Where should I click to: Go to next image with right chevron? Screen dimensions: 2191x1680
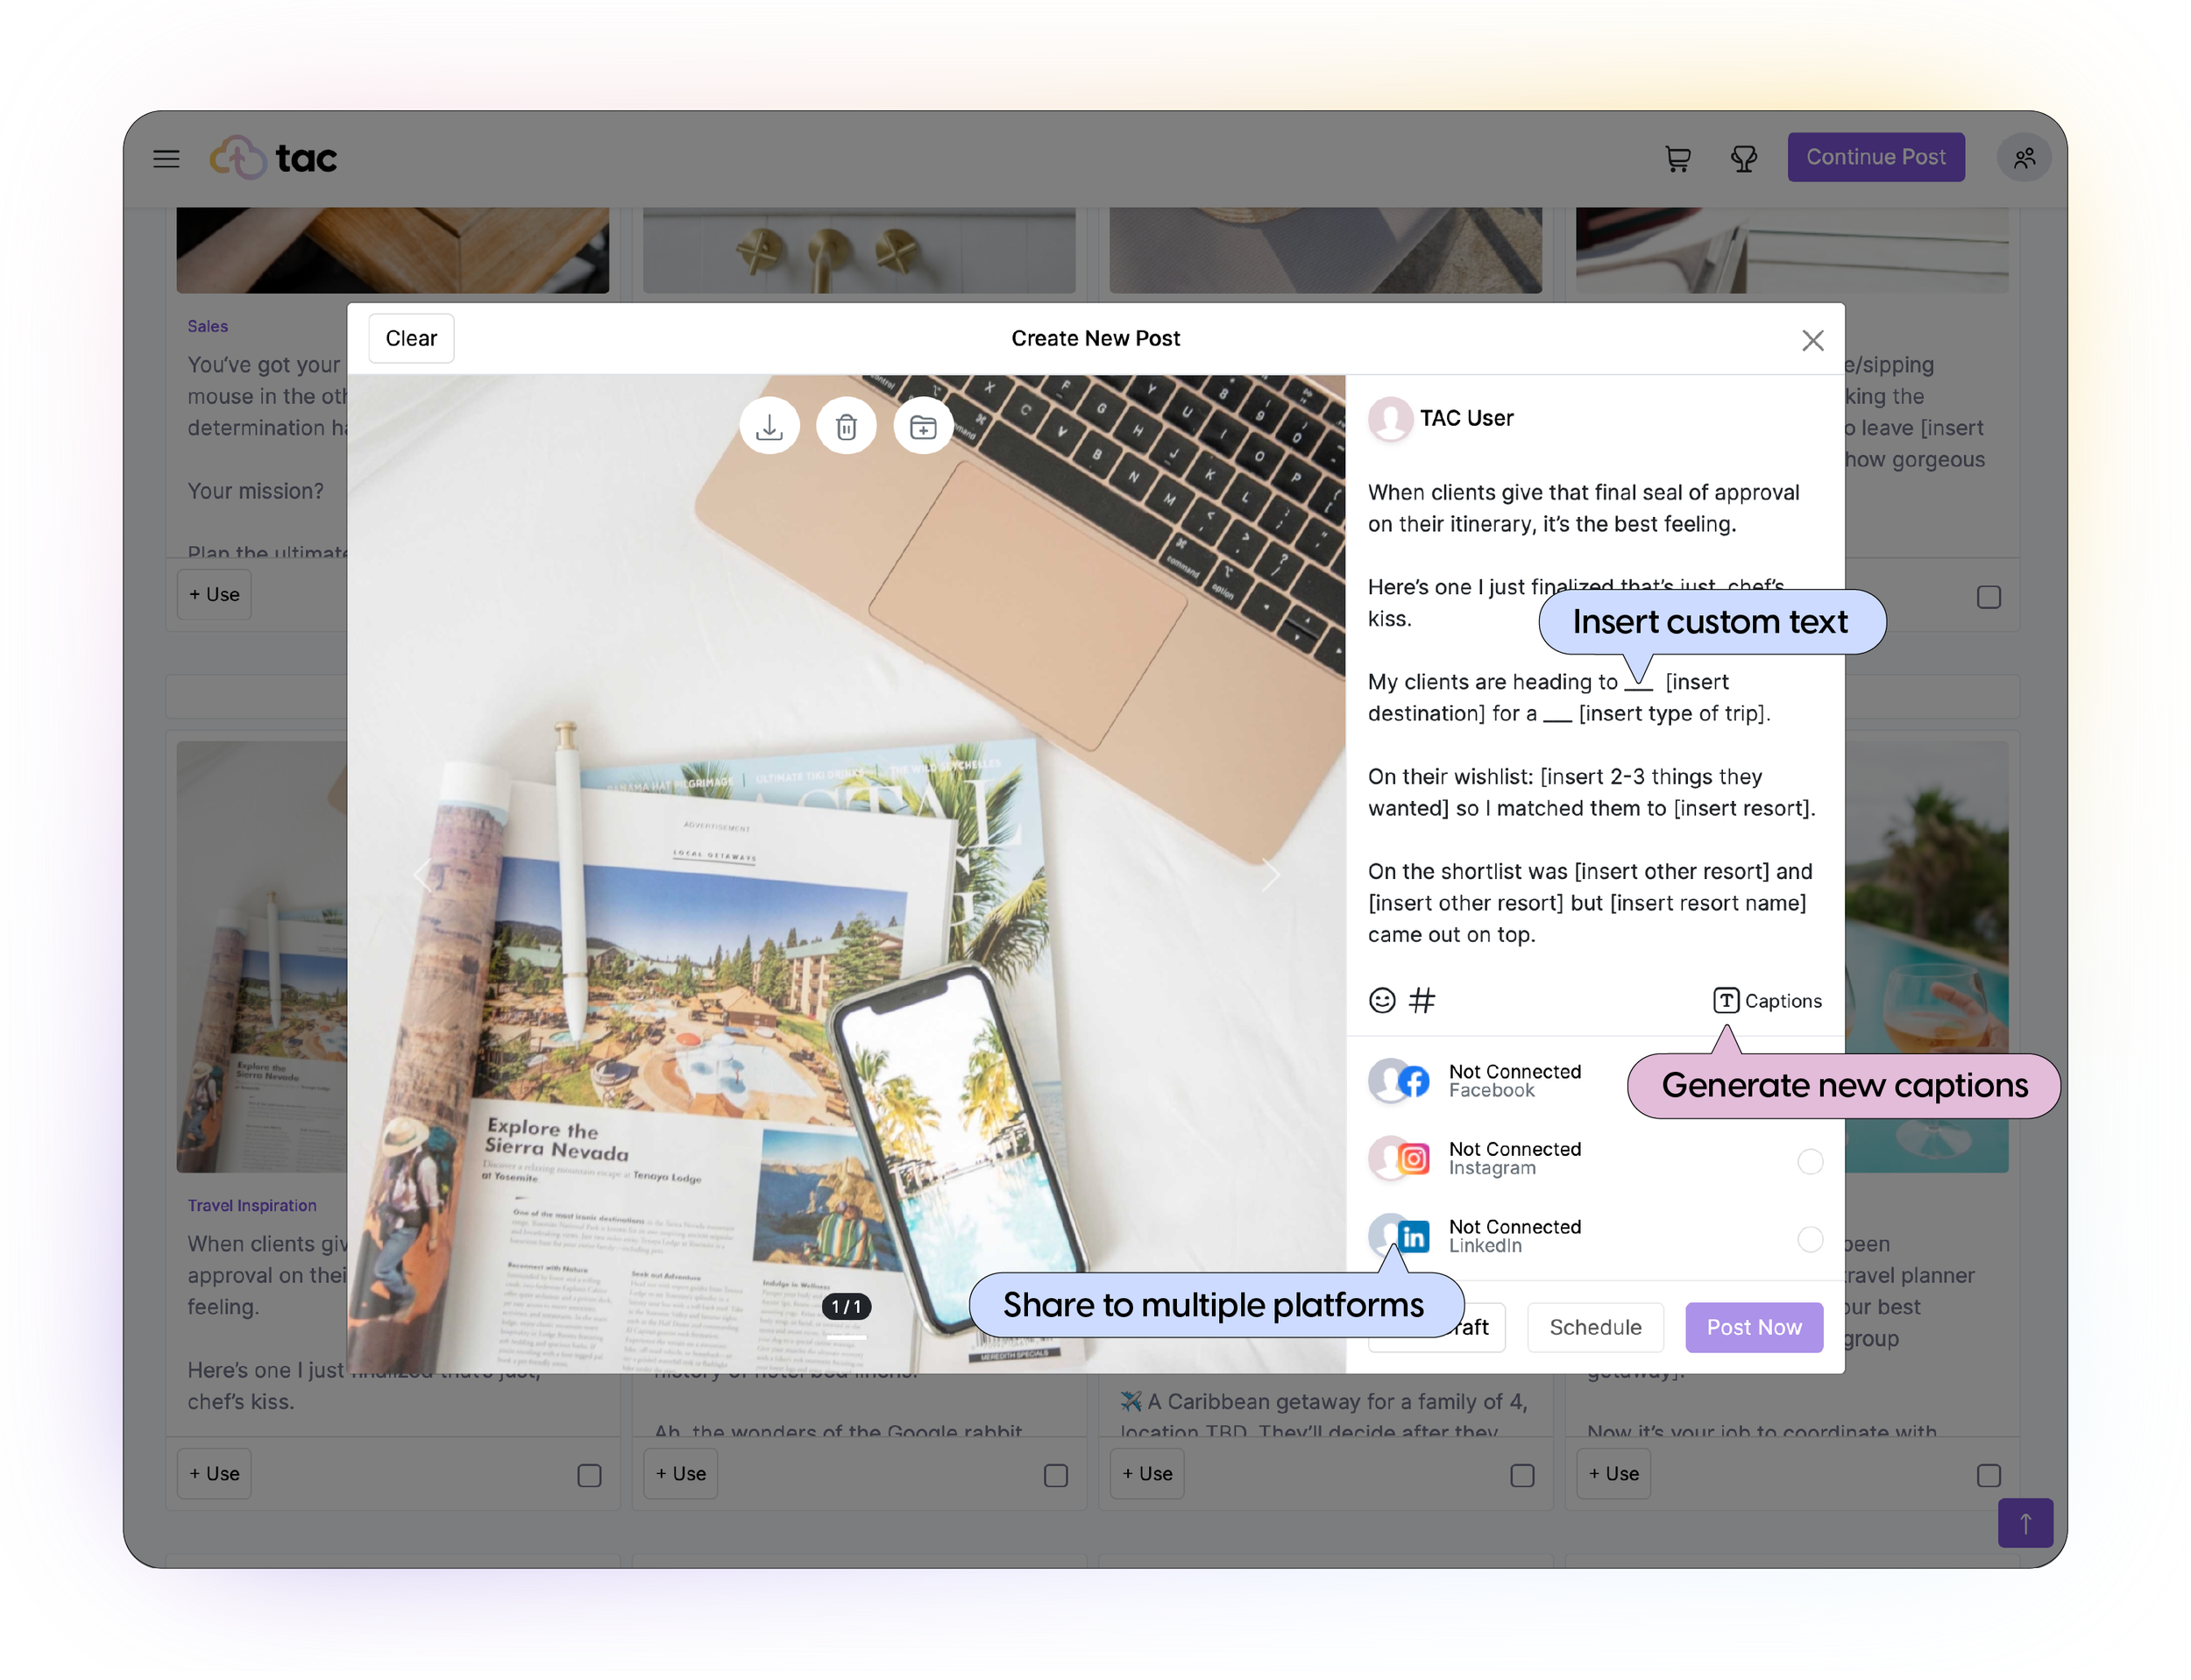point(1270,875)
